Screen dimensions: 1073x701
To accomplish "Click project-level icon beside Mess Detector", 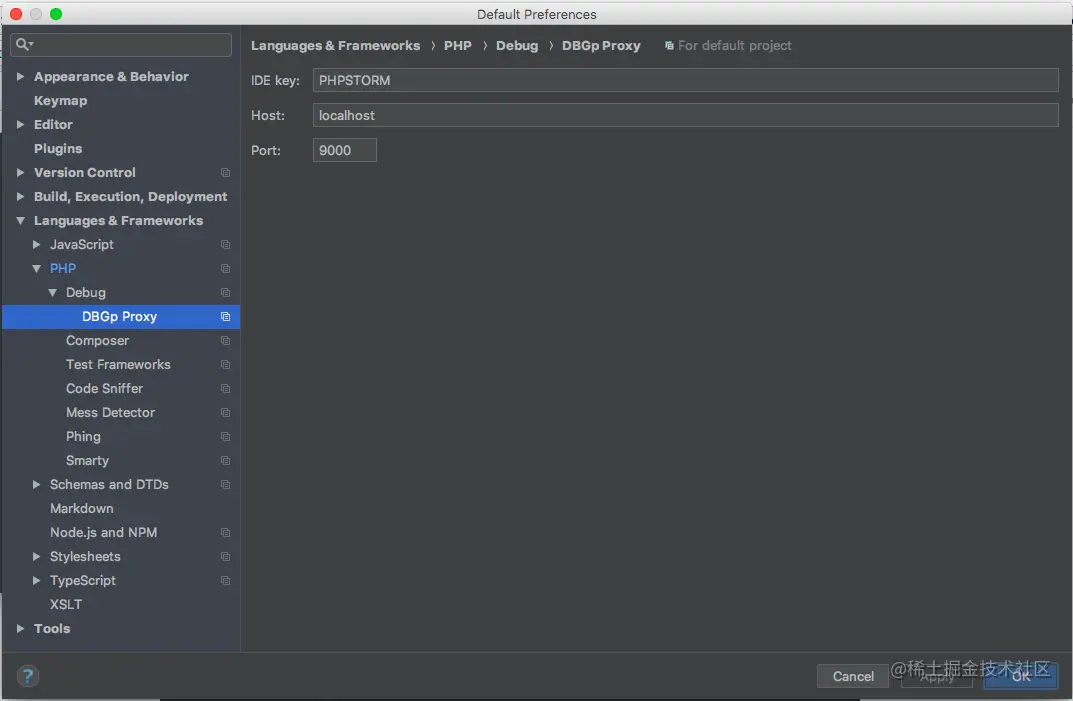I will [x=225, y=412].
